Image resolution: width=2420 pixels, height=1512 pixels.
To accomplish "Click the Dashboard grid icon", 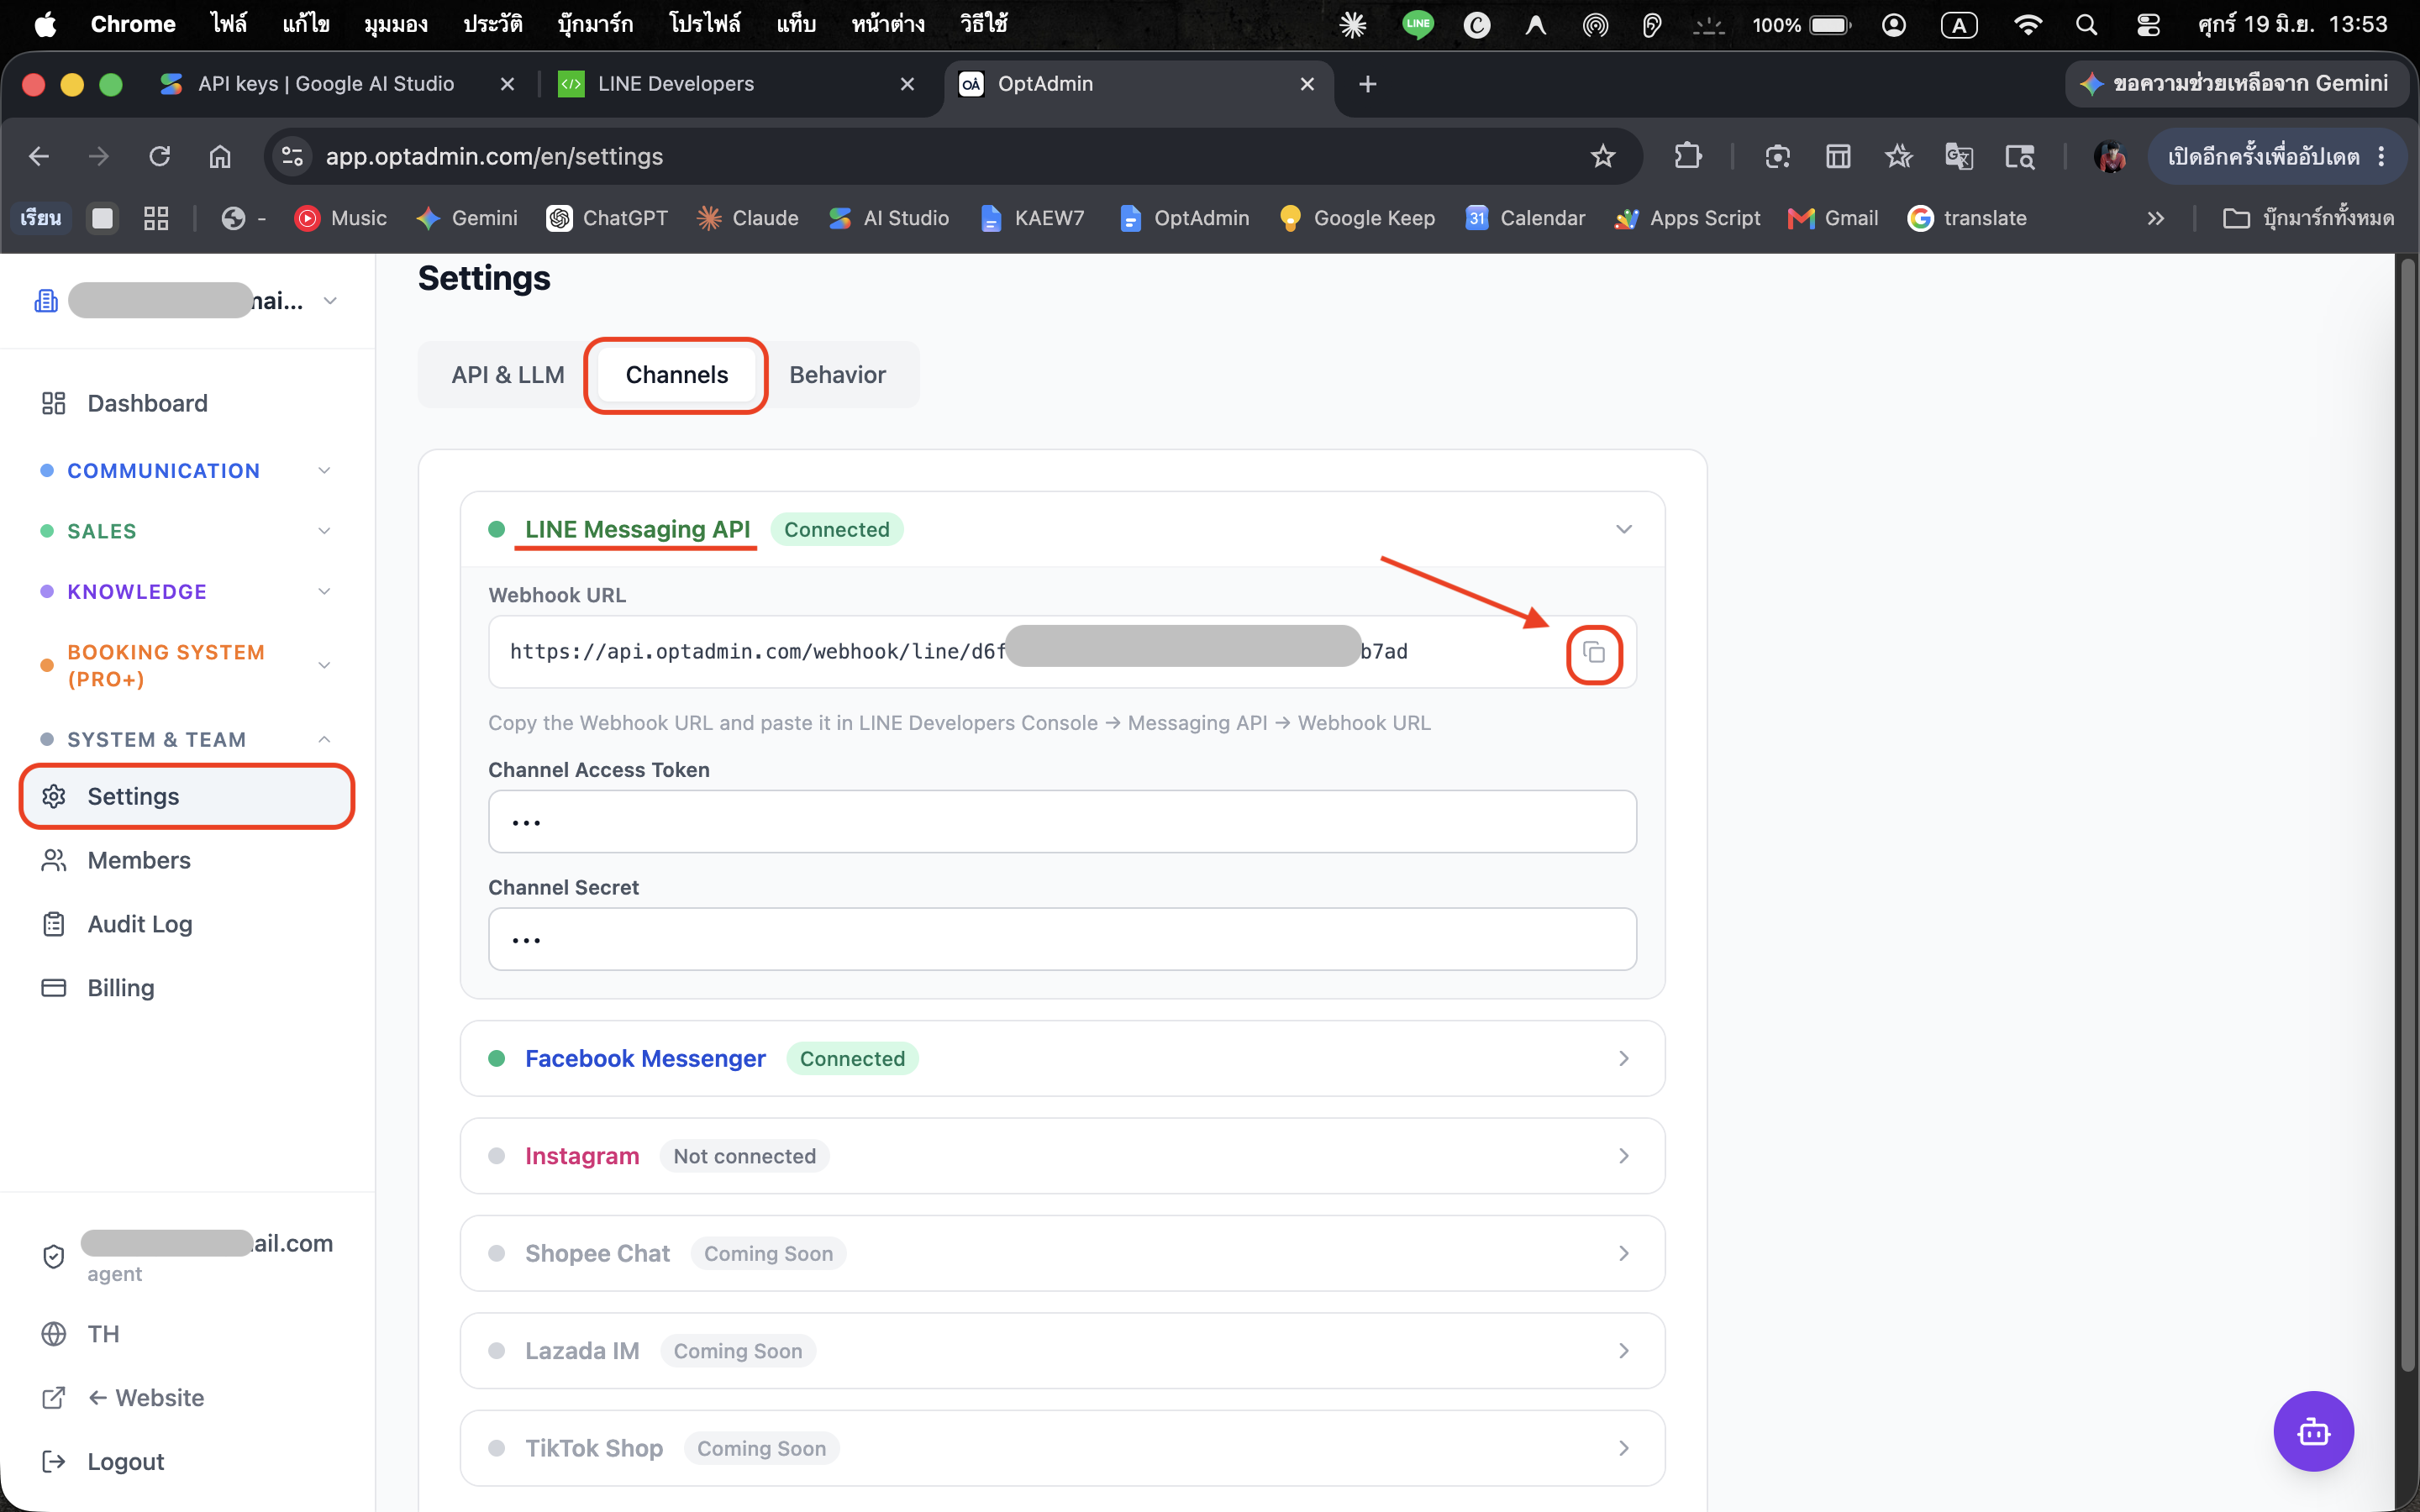I will click(x=53, y=403).
